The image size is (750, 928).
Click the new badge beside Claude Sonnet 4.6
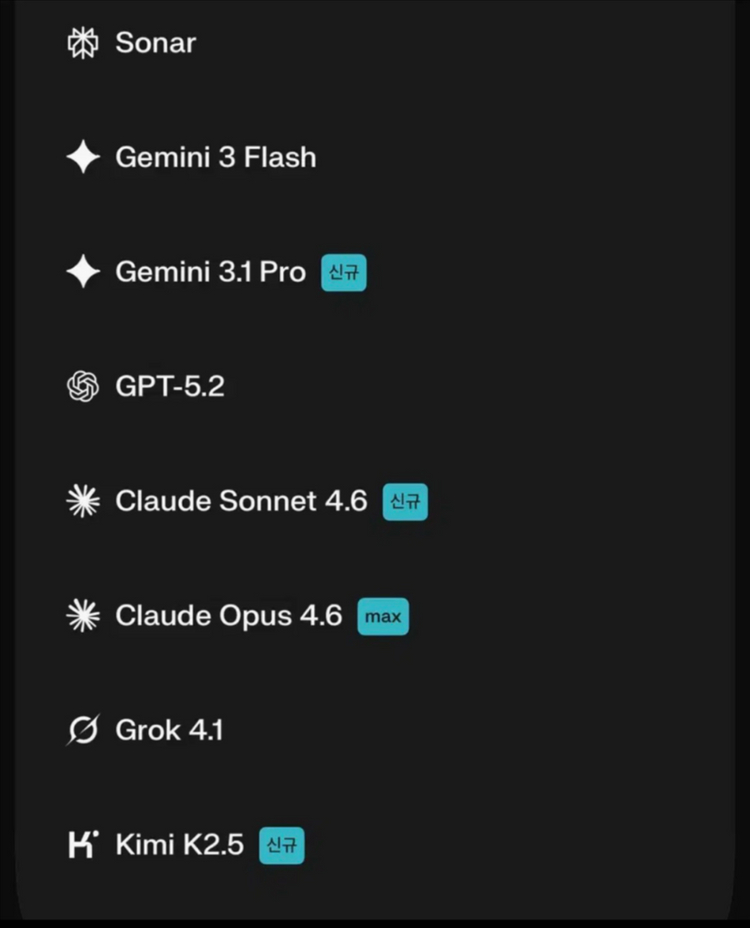coord(405,502)
